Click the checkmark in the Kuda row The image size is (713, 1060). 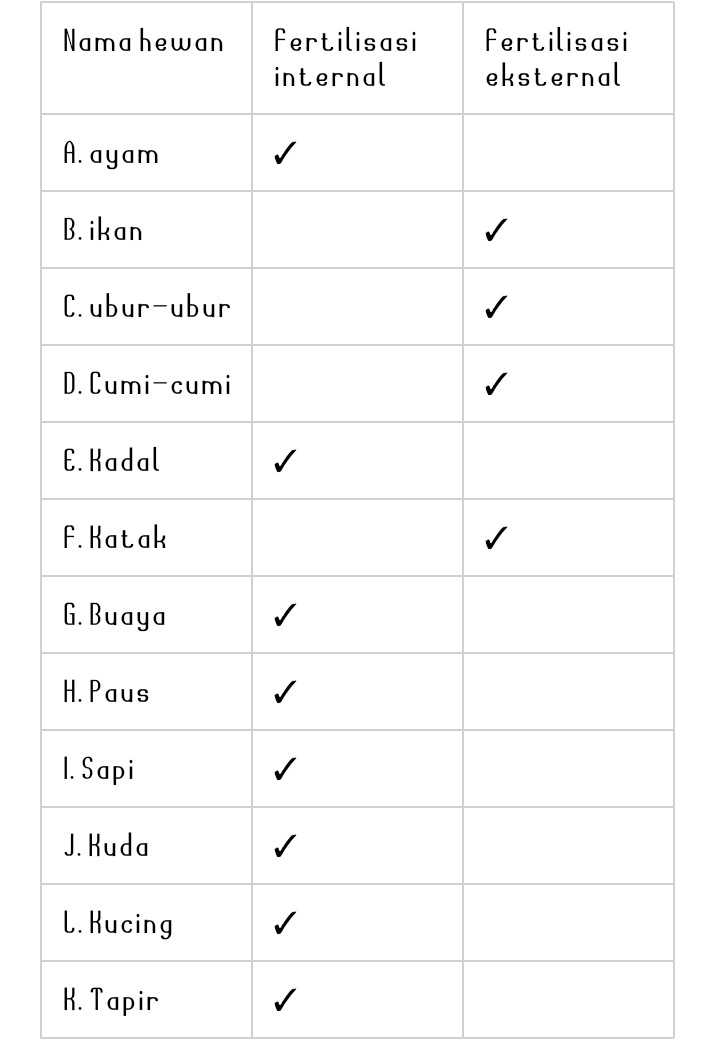(x=285, y=847)
